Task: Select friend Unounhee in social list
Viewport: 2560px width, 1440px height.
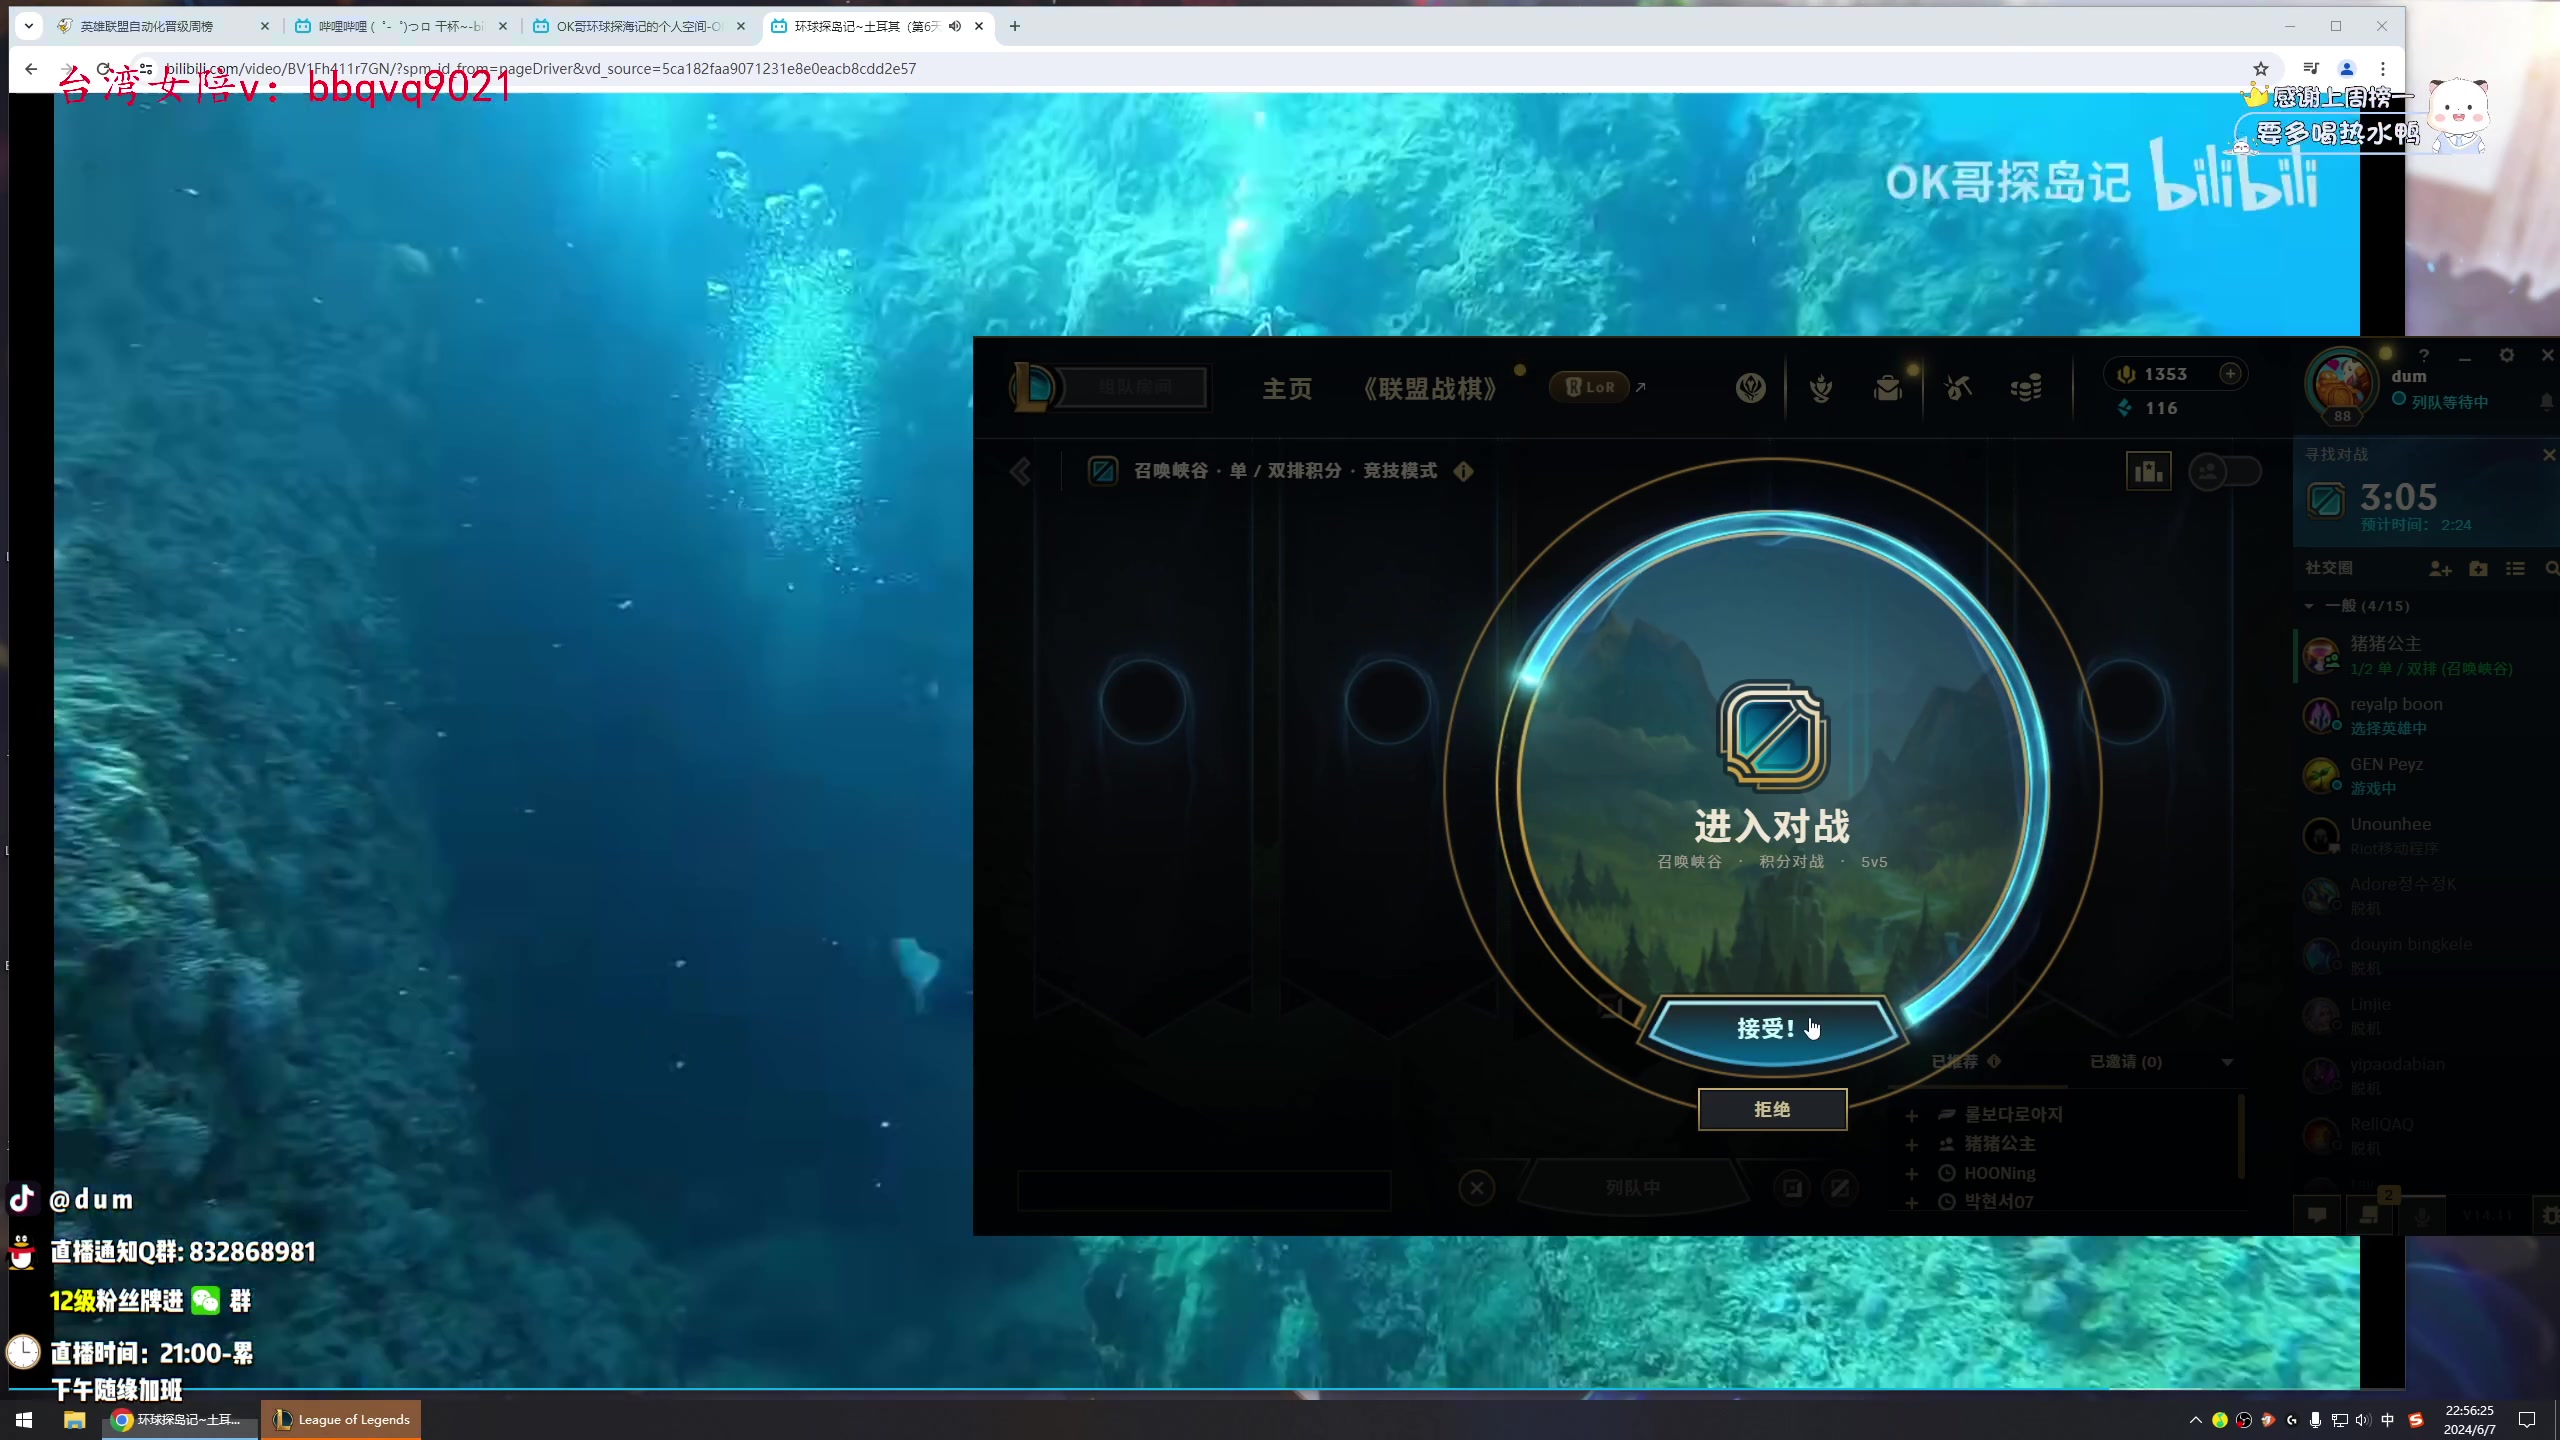Action: tap(2428, 836)
